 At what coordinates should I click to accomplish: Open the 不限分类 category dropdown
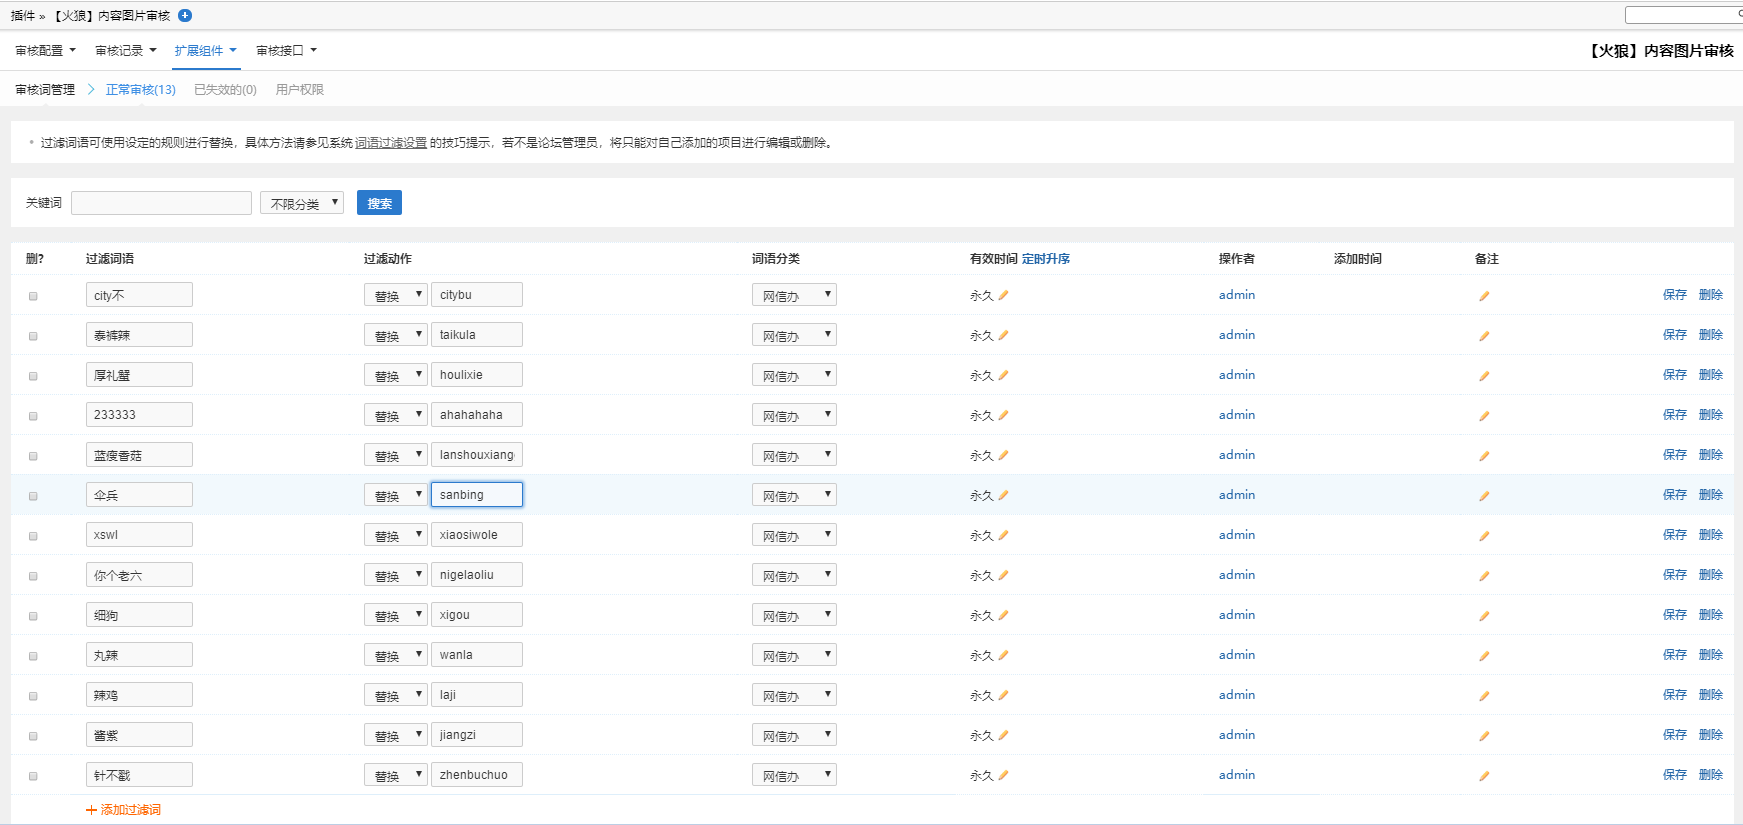click(x=302, y=203)
